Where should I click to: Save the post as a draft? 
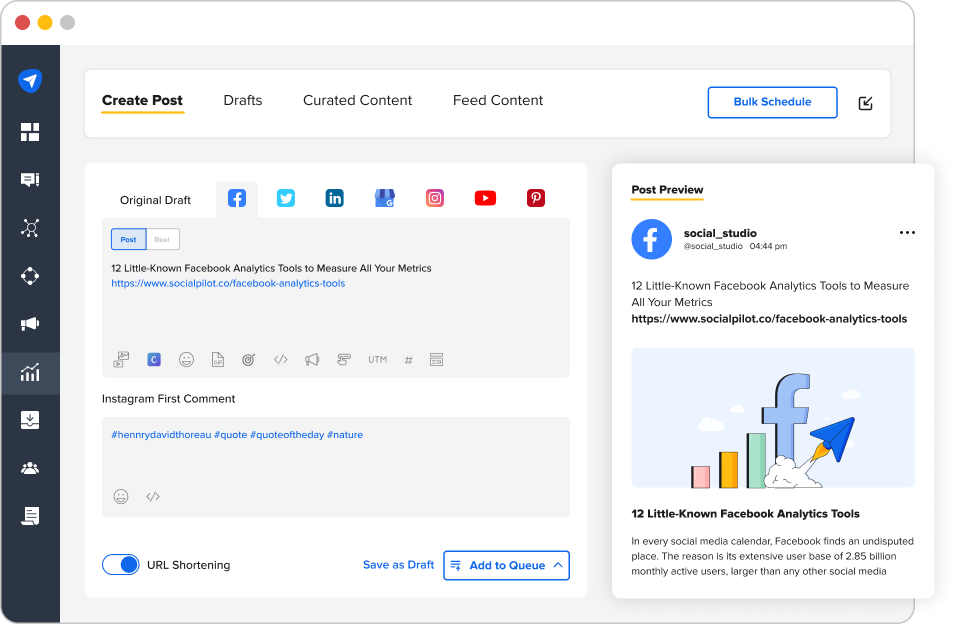pos(398,565)
